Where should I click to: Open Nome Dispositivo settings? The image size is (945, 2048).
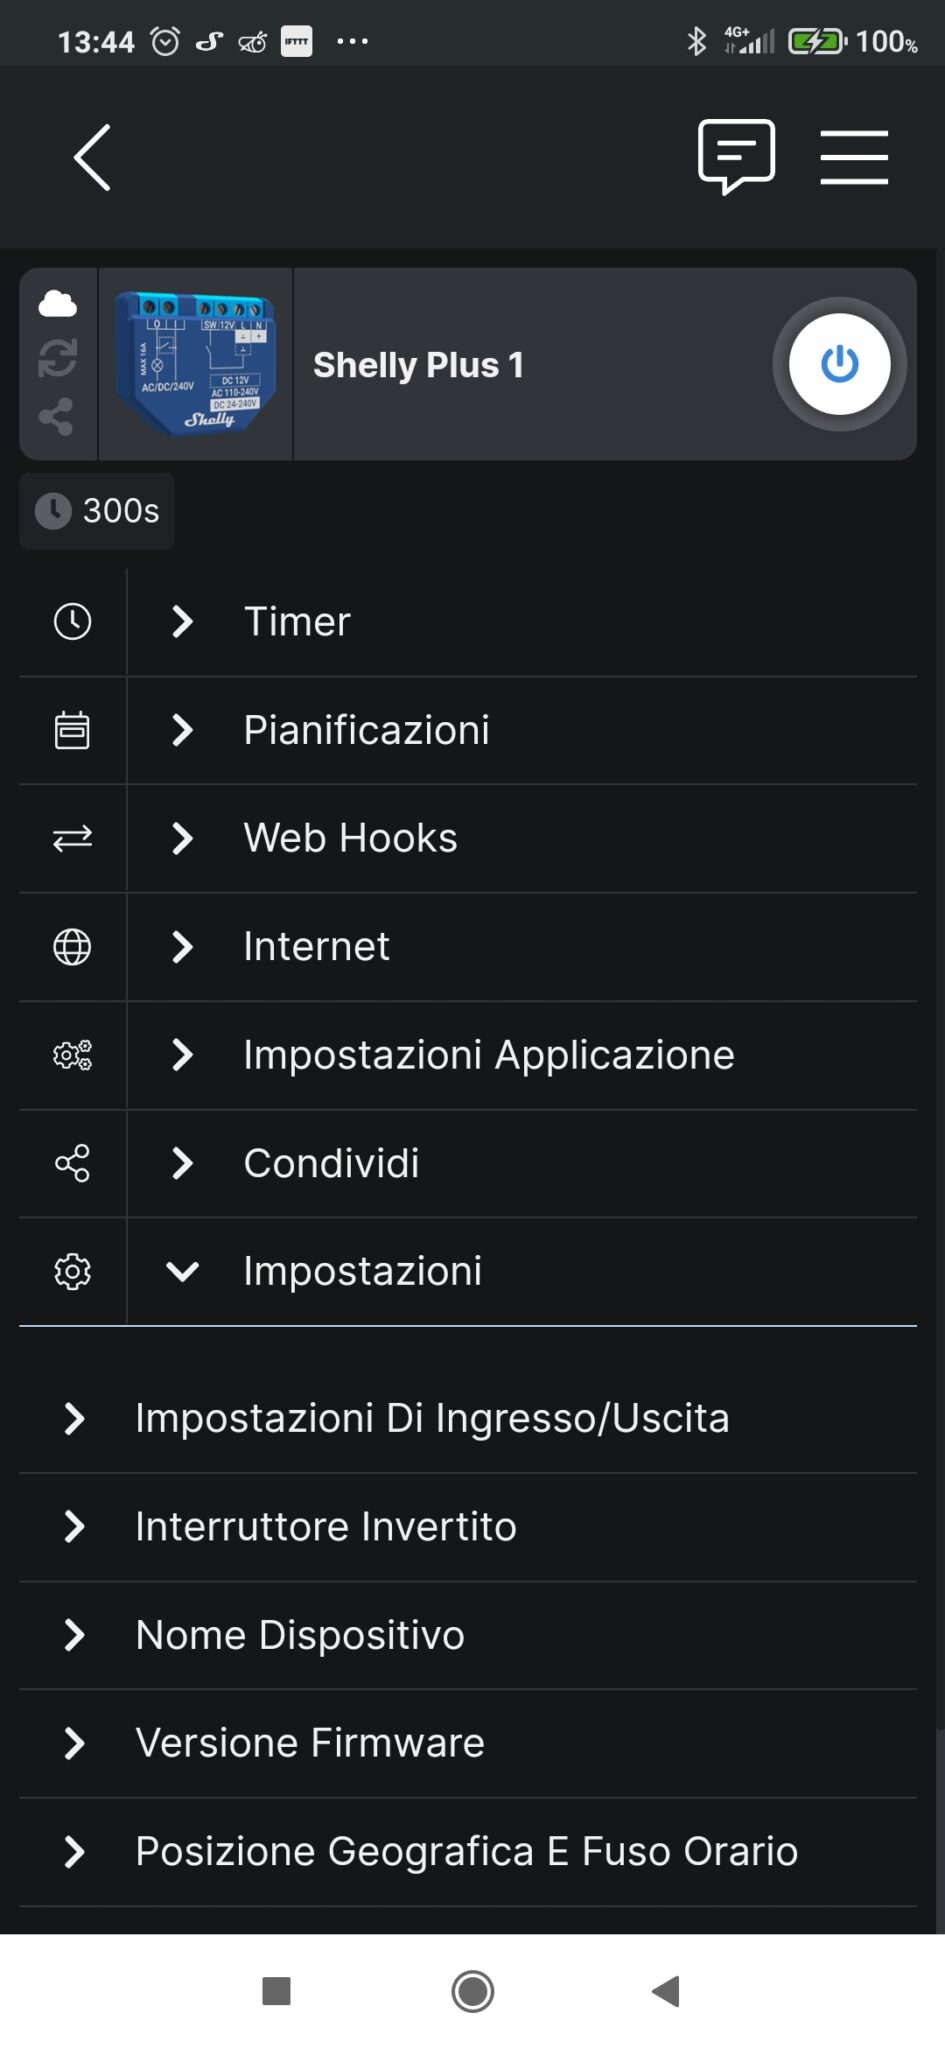pos(300,1635)
